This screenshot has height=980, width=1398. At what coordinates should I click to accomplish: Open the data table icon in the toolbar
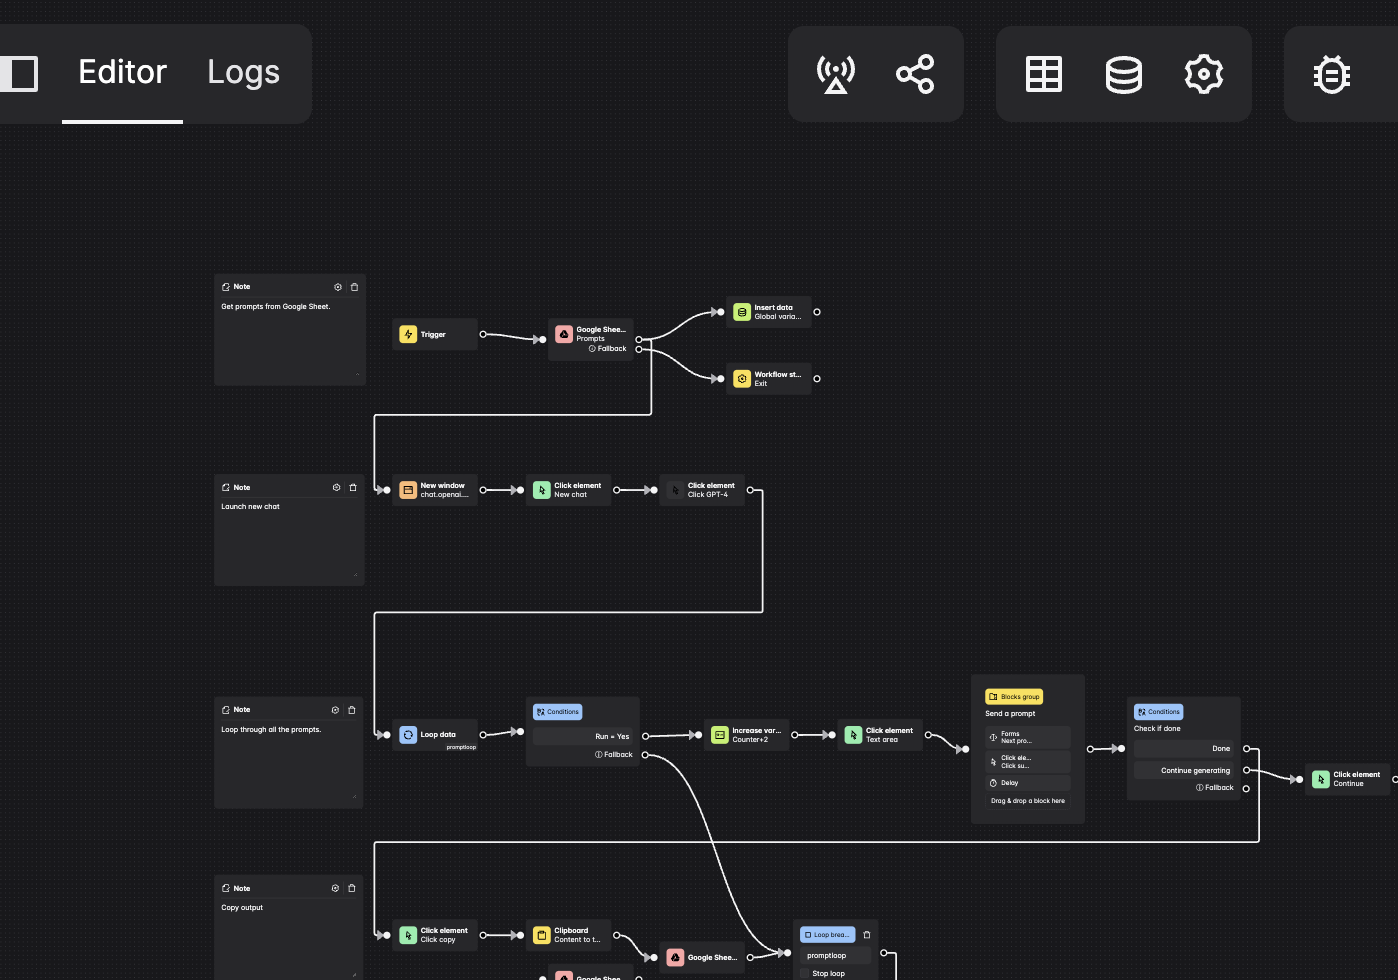(x=1043, y=73)
